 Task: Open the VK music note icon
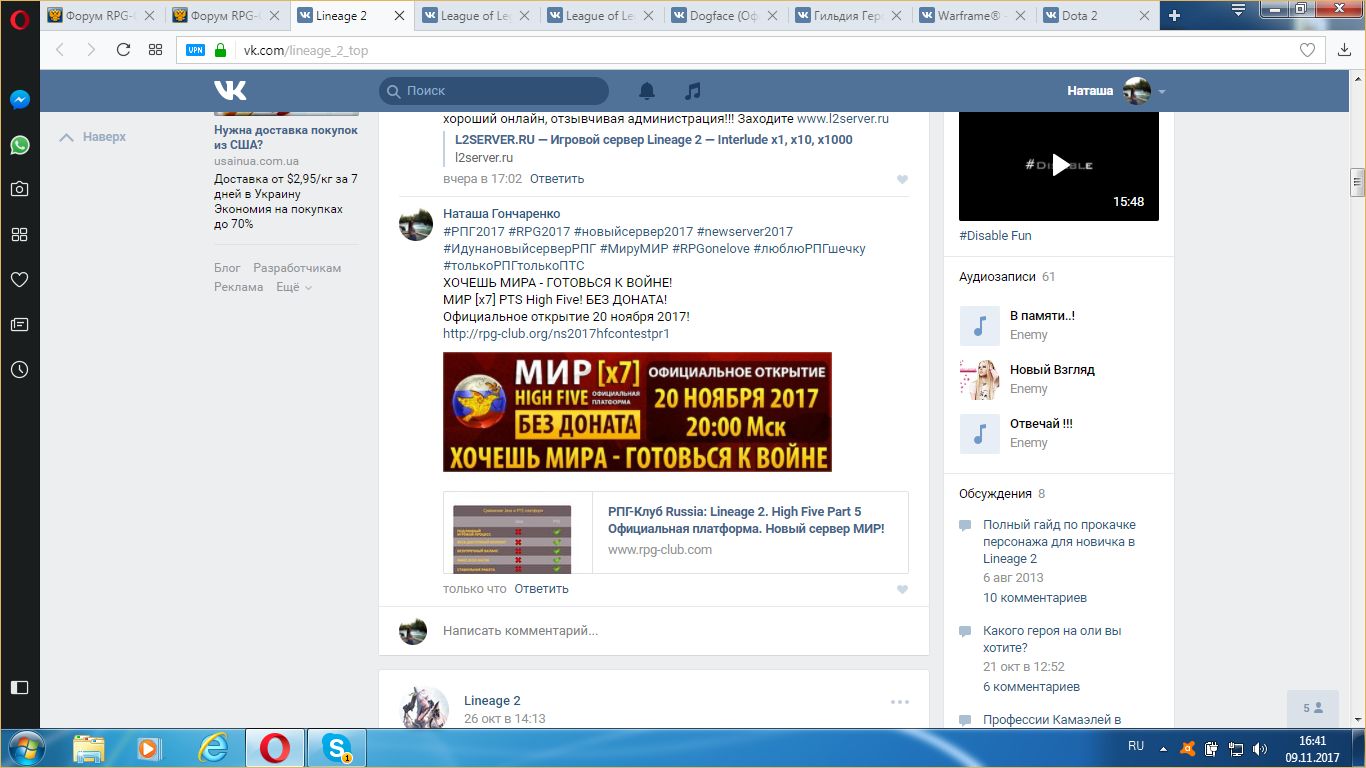tap(692, 91)
